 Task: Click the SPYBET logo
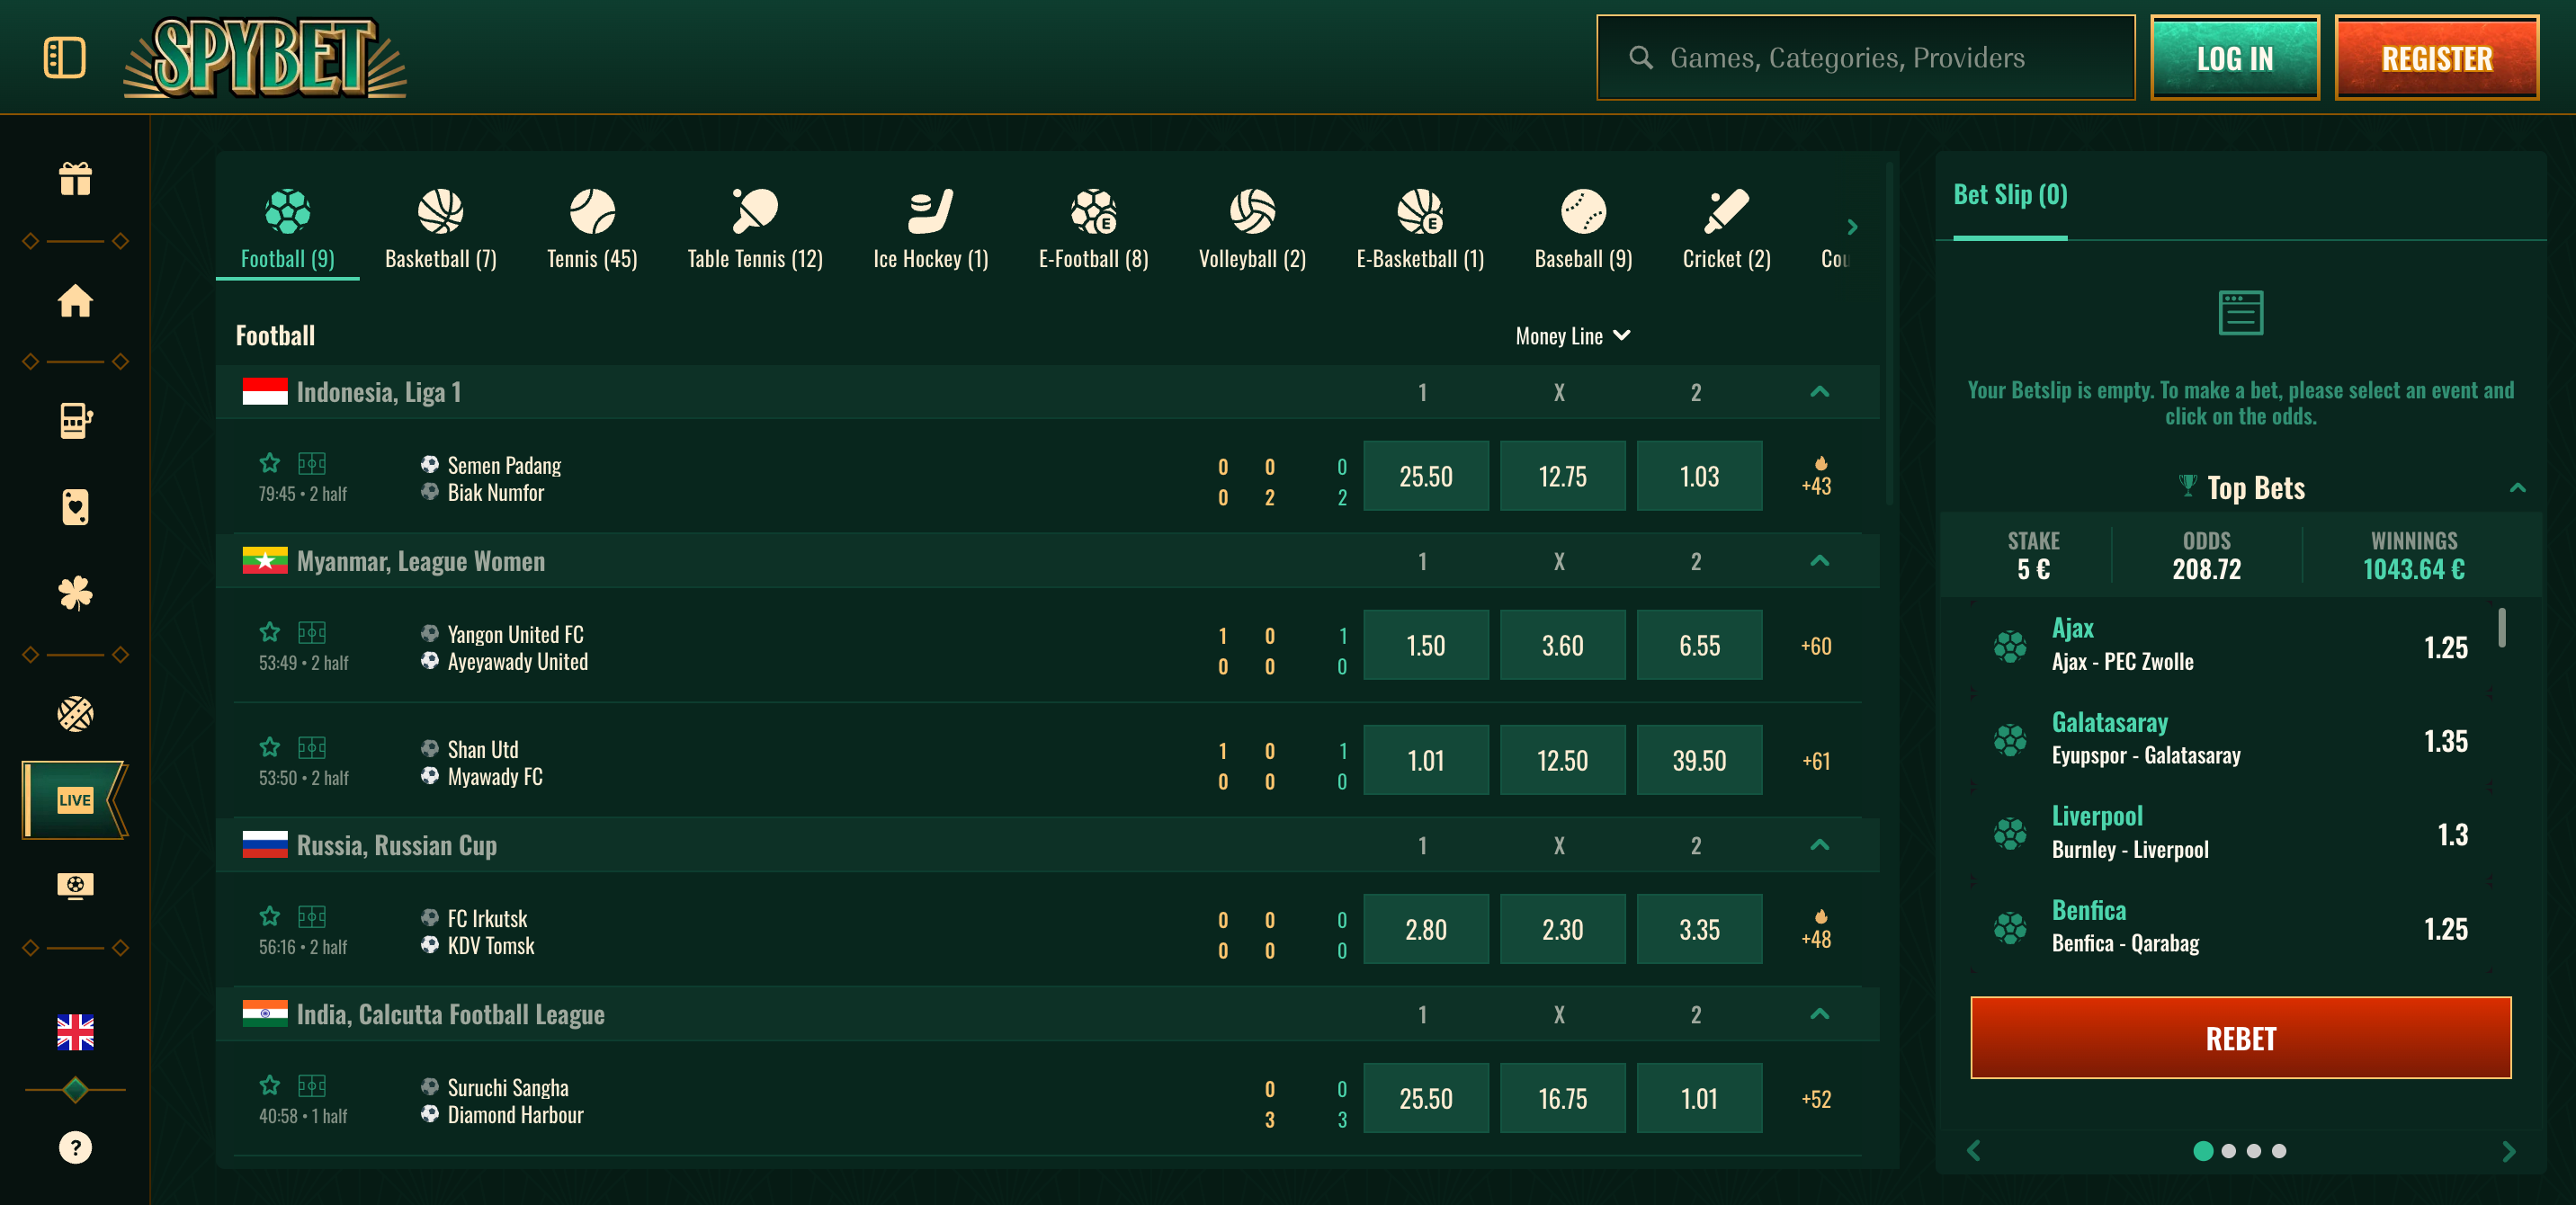[265, 57]
